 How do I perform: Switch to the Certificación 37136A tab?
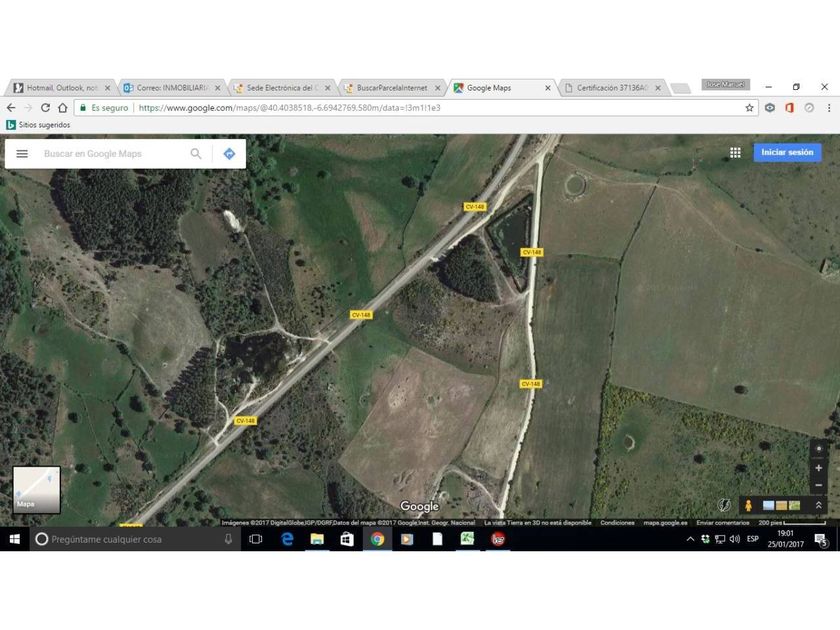coord(612,88)
